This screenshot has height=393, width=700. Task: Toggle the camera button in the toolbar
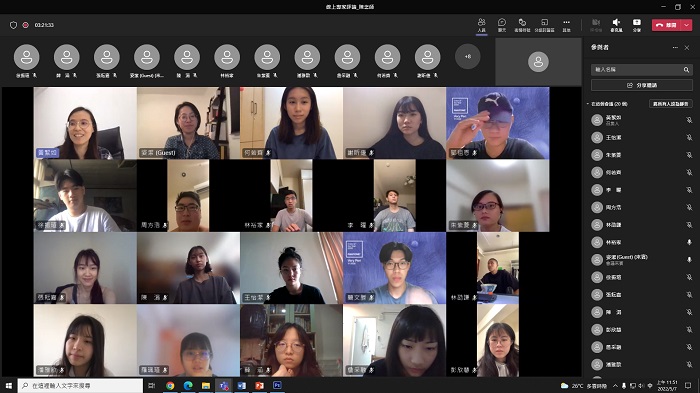click(x=596, y=25)
